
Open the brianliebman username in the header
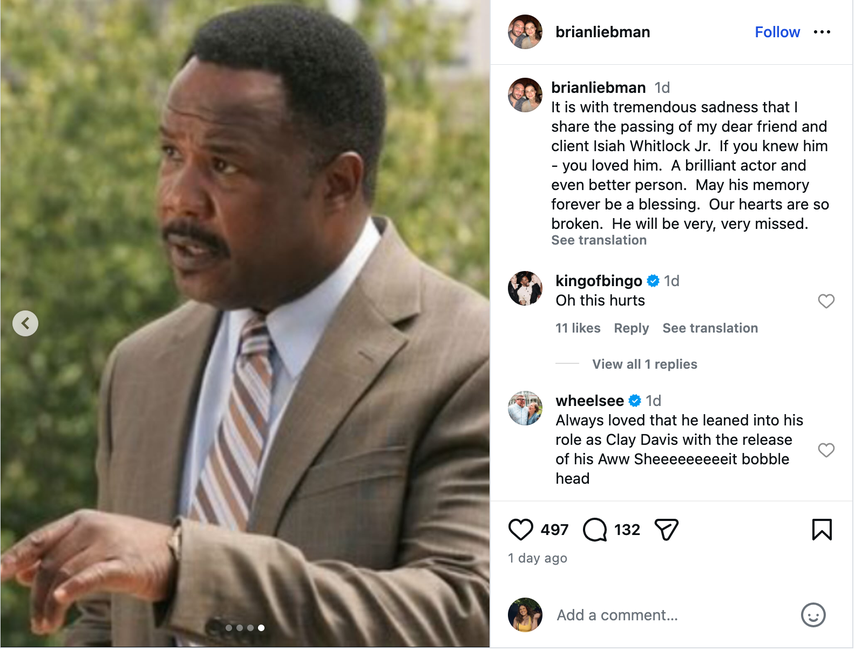tap(603, 31)
